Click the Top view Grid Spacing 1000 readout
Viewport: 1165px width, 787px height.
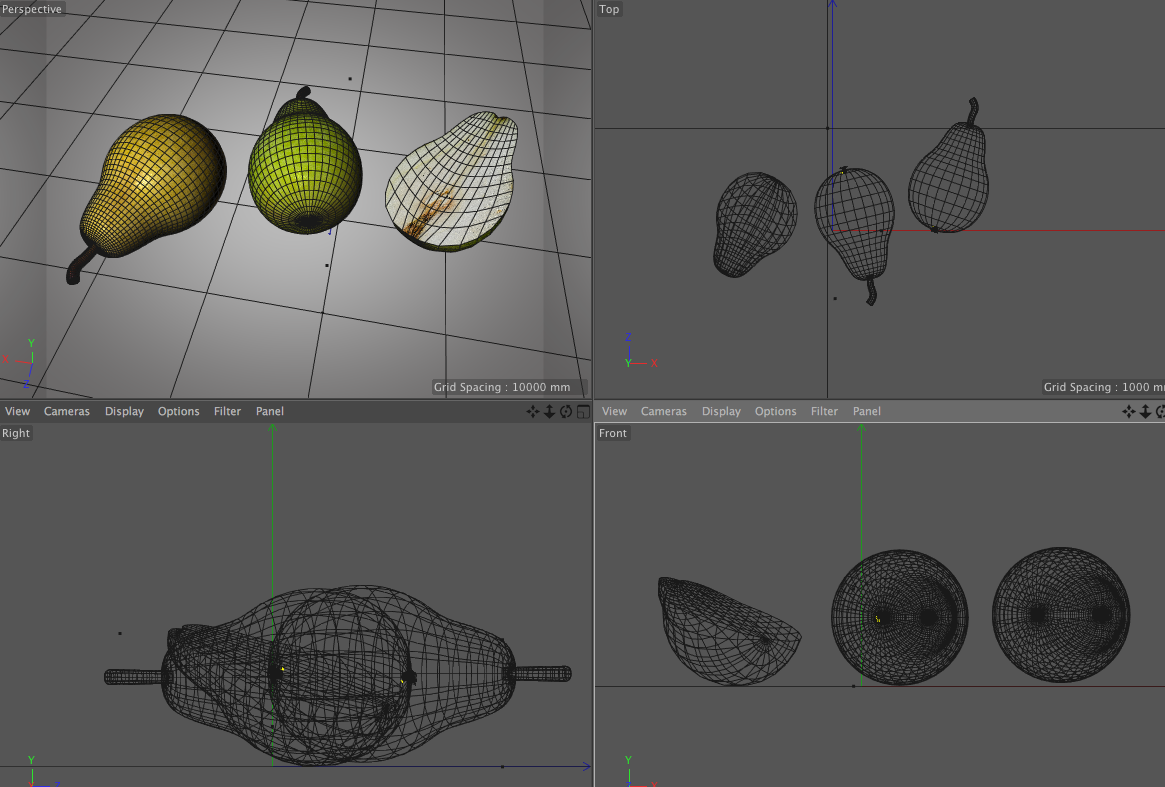coord(1103,387)
